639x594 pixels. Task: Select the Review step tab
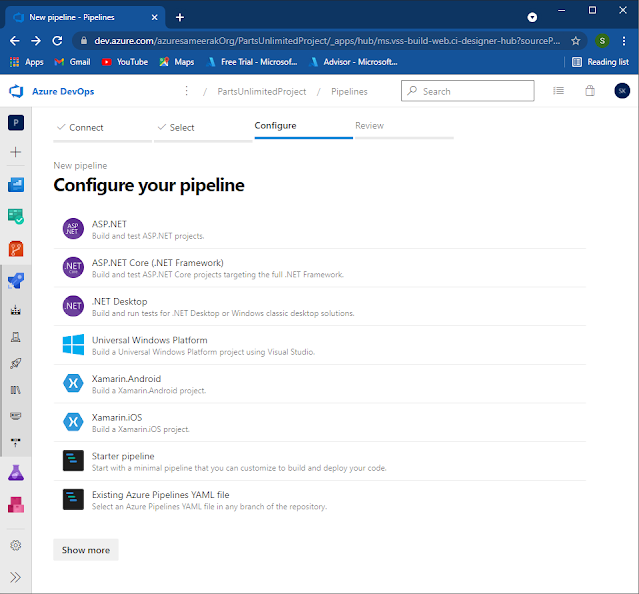pyautogui.click(x=404, y=126)
